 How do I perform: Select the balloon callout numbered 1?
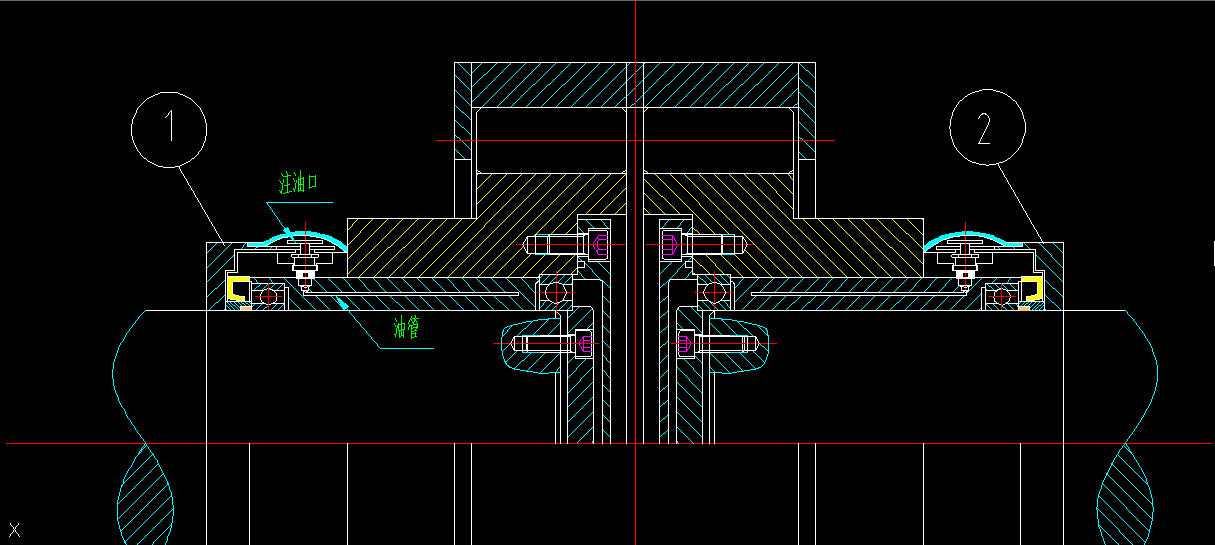click(168, 127)
